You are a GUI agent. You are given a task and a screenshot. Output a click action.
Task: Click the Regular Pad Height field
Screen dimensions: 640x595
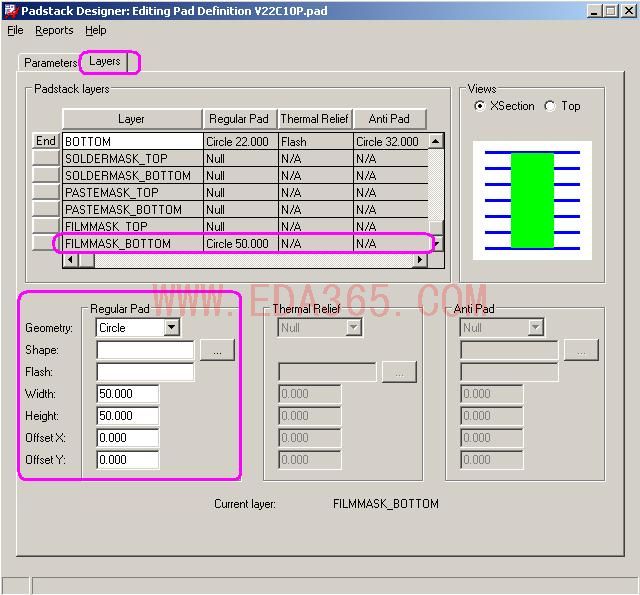tap(128, 416)
